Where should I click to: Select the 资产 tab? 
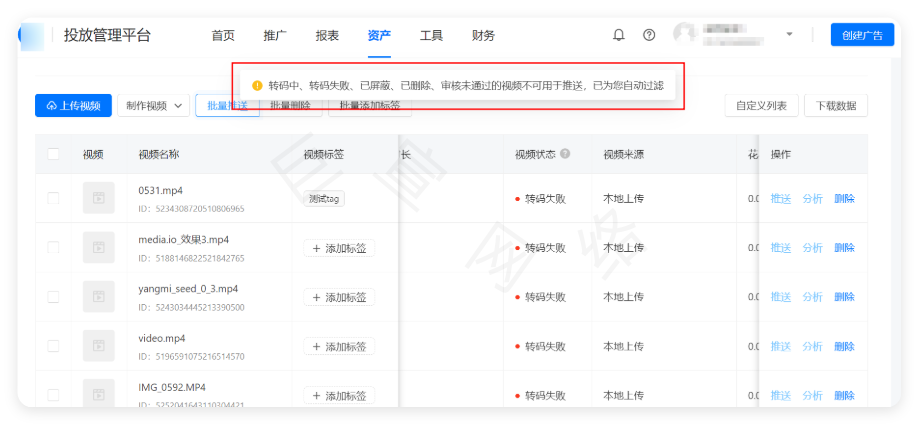click(x=379, y=36)
